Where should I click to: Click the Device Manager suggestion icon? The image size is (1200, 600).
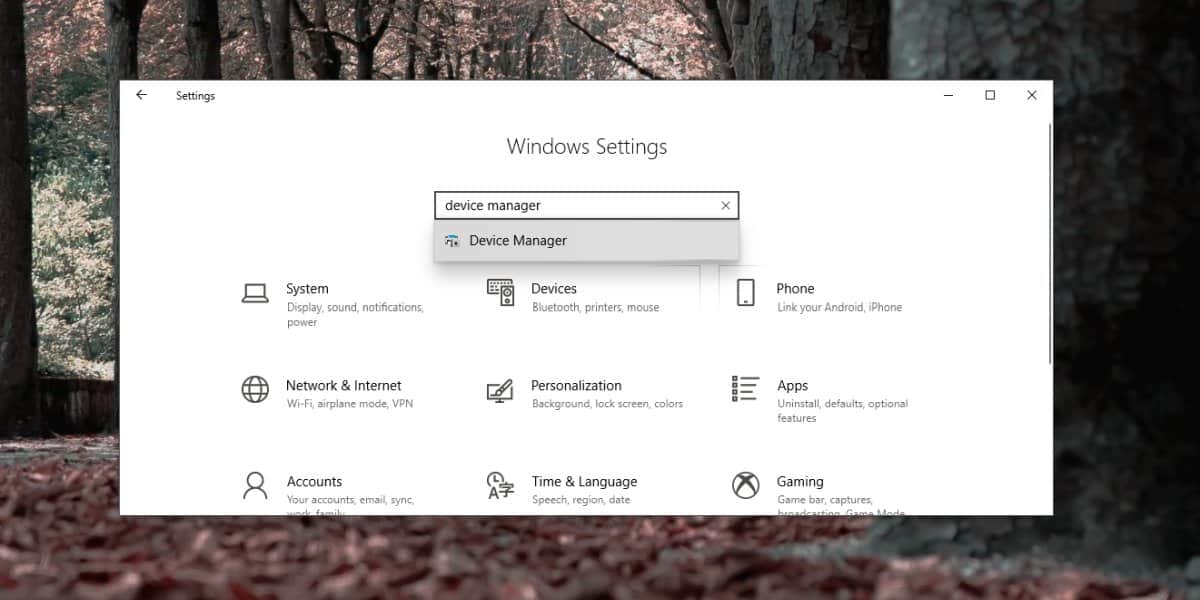point(452,241)
